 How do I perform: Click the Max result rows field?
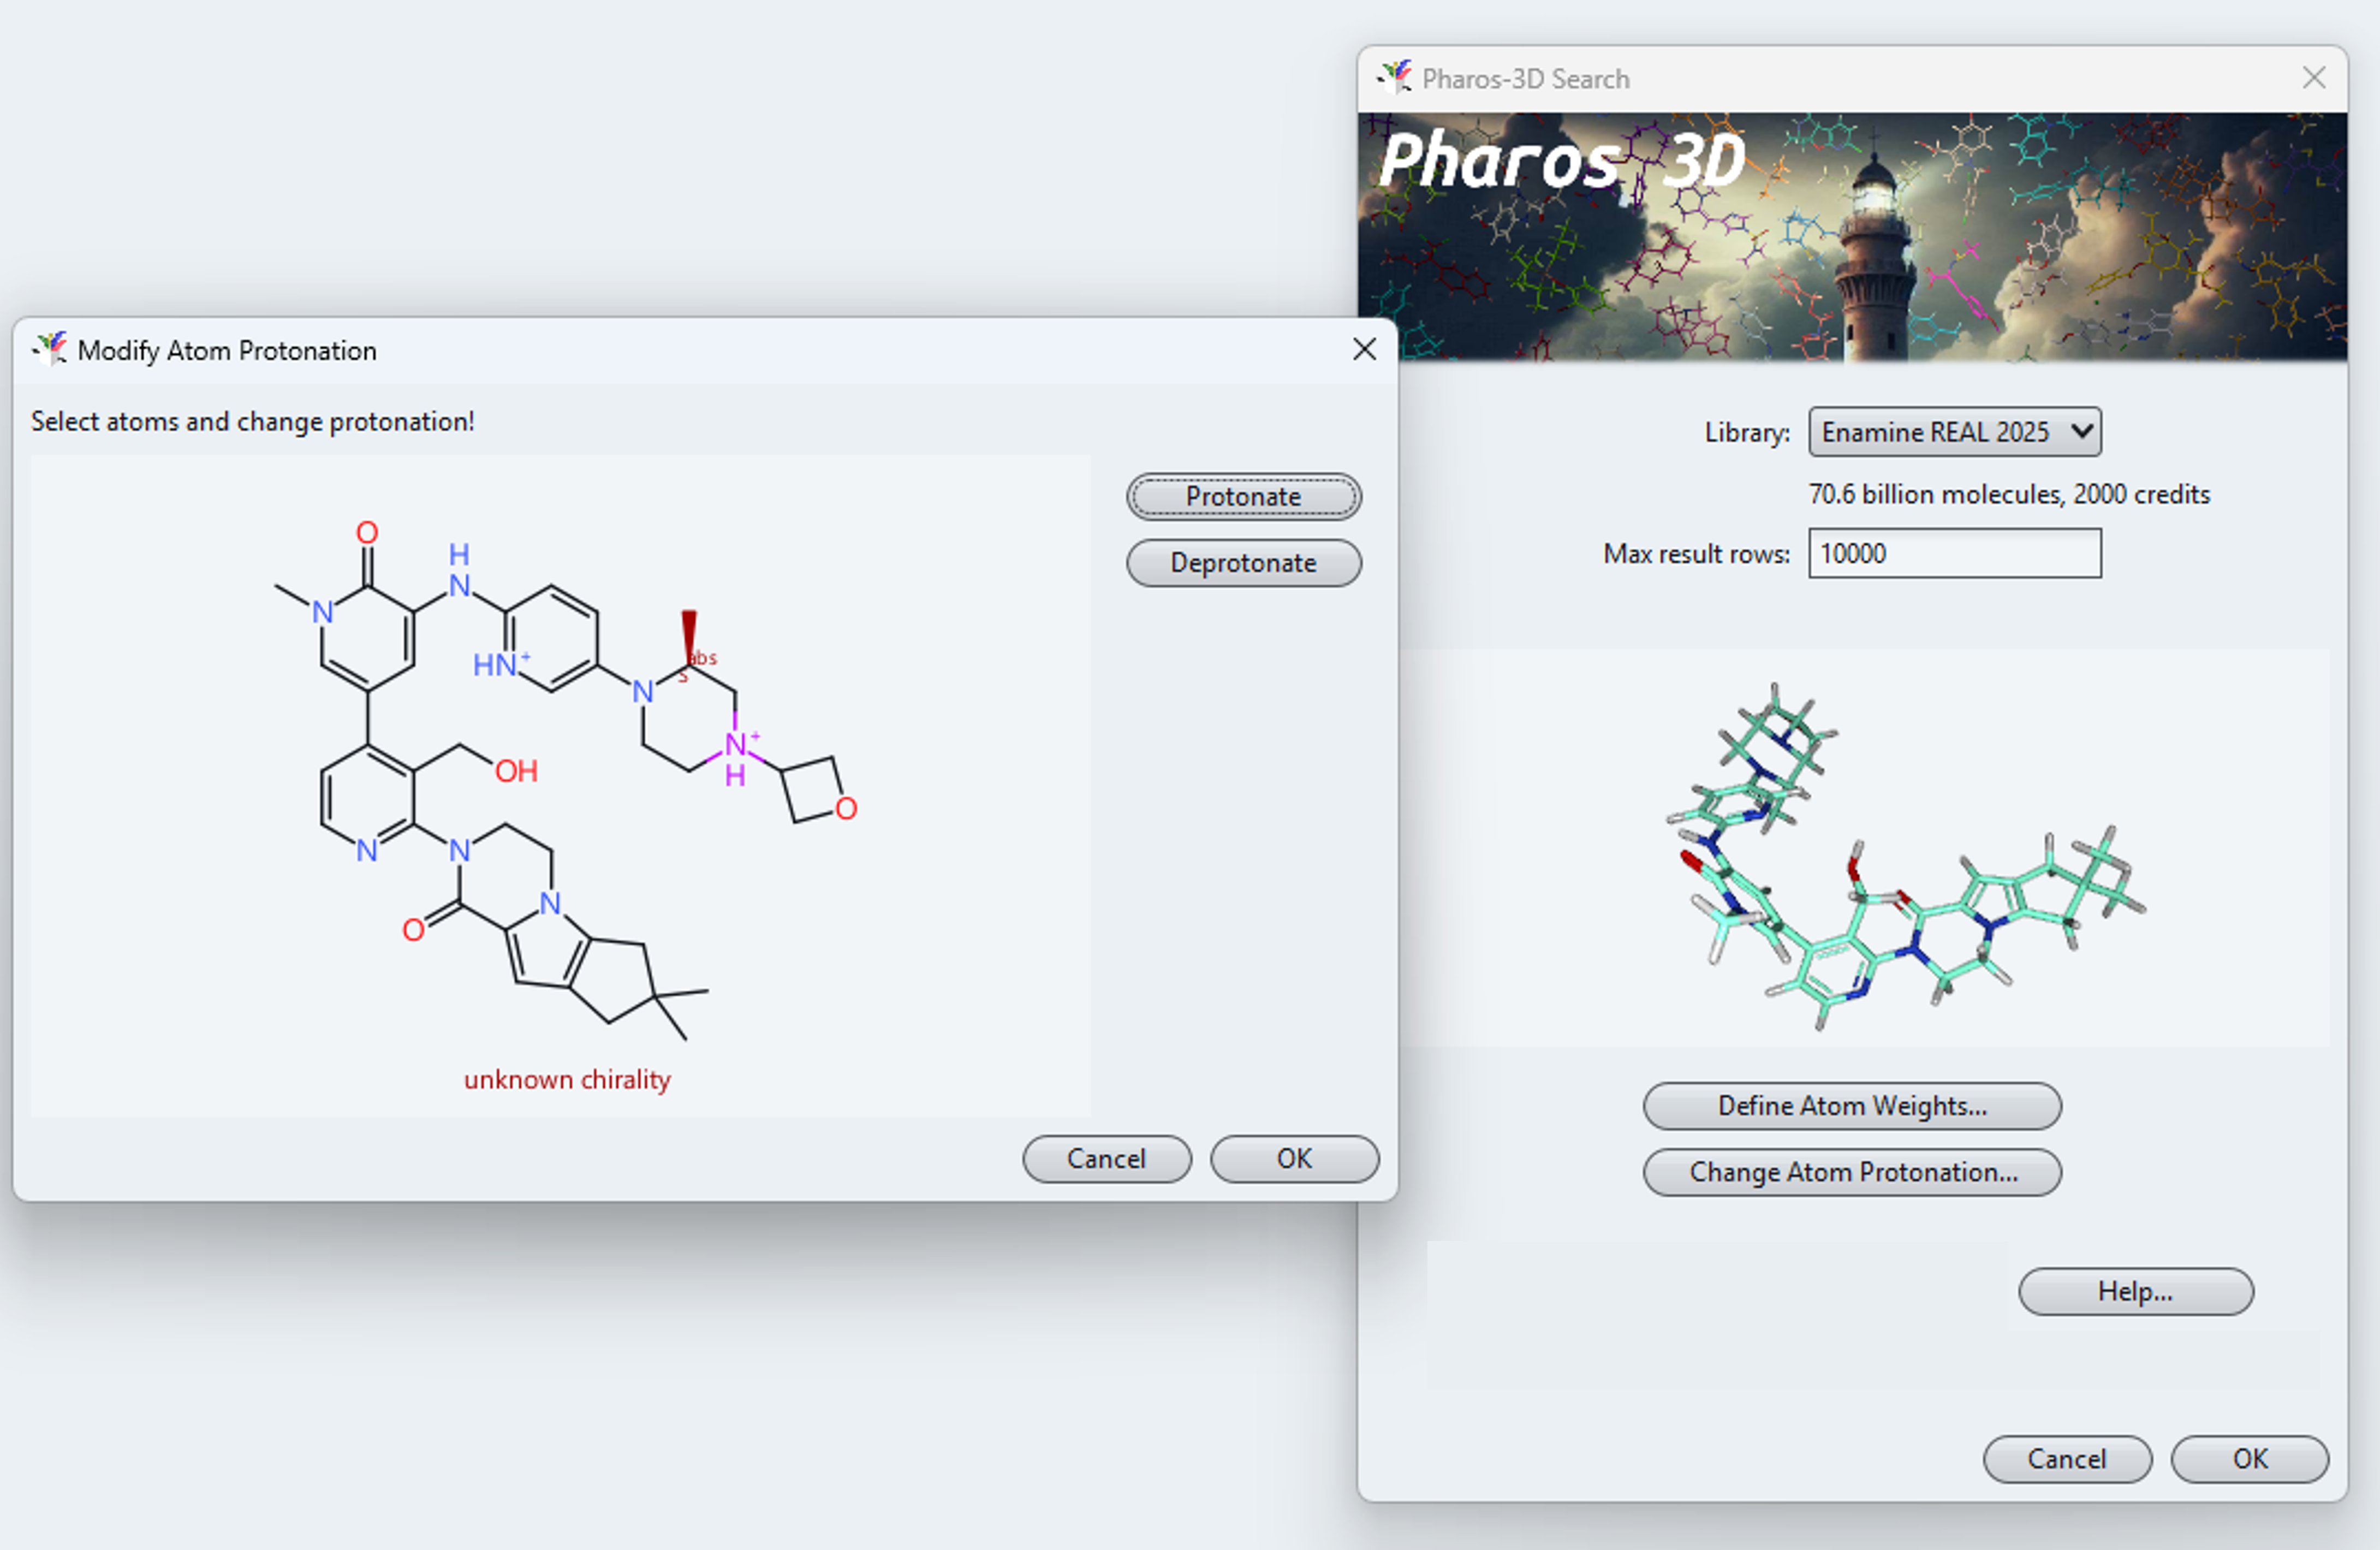(1954, 553)
